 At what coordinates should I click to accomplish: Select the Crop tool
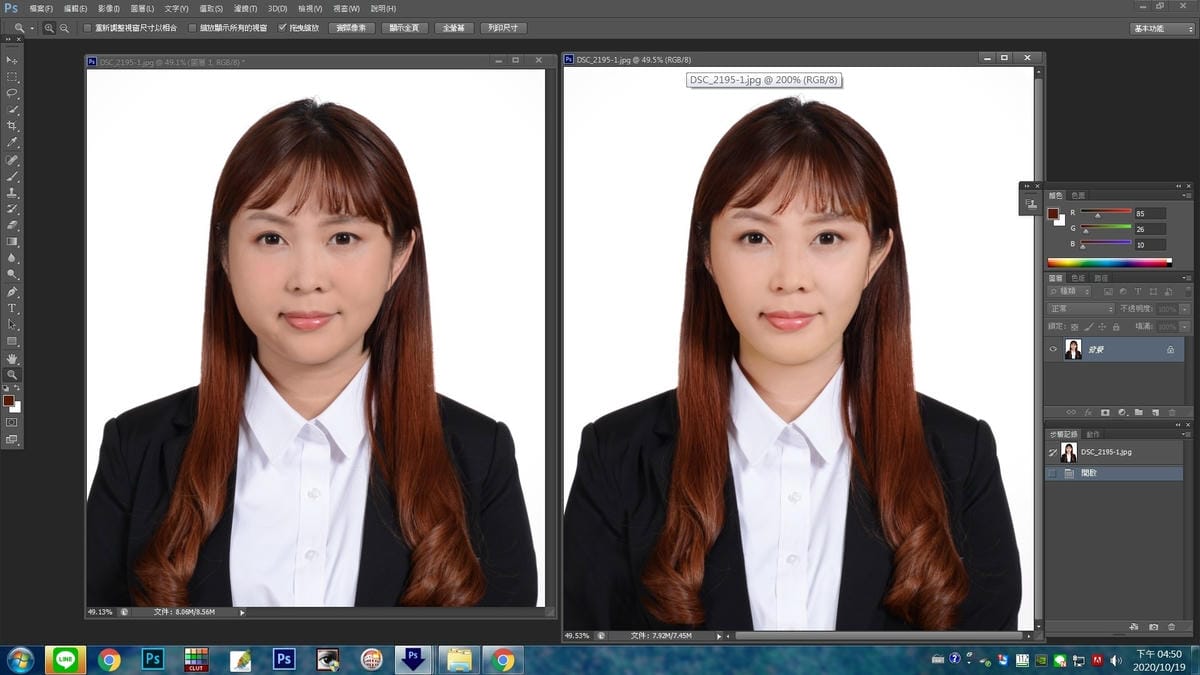pos(12,126)
